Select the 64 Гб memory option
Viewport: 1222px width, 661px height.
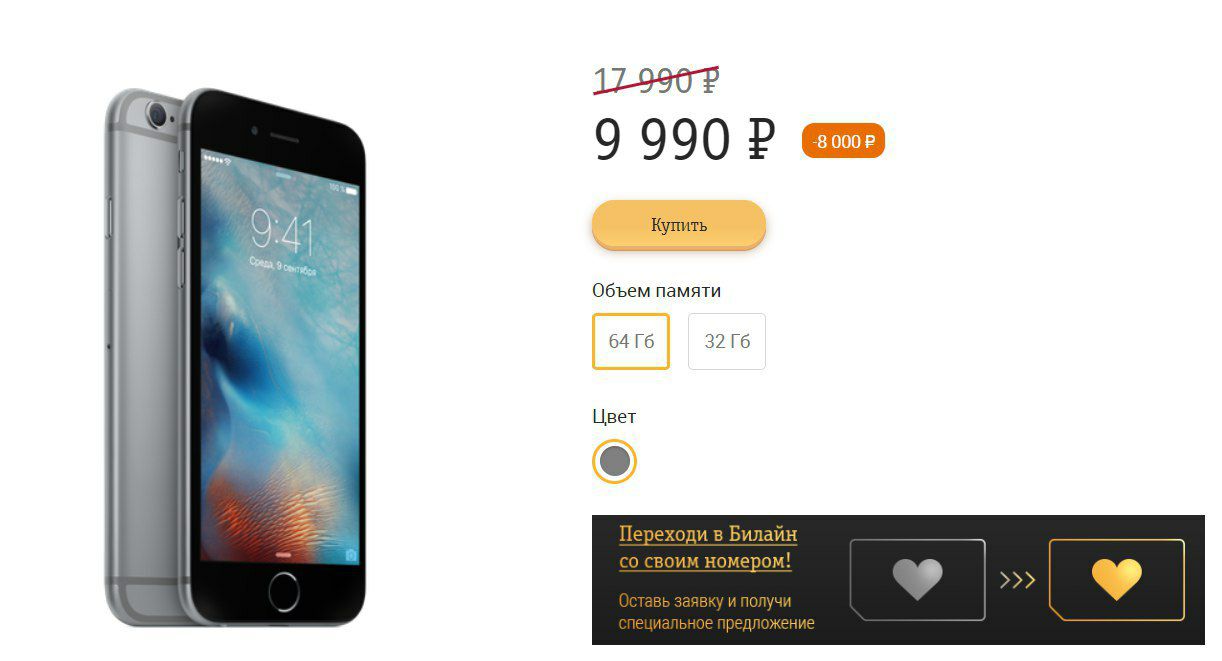631,341
